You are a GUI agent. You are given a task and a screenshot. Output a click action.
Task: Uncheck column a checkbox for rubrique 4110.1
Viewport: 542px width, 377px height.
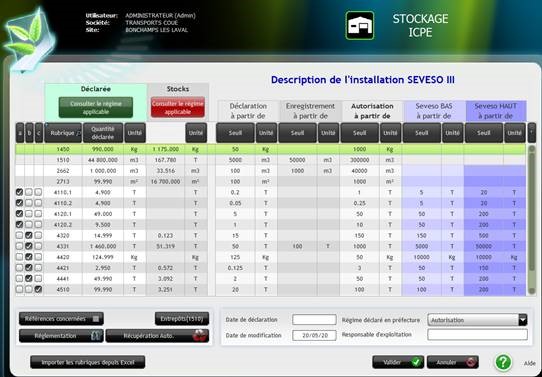(19, 192)
